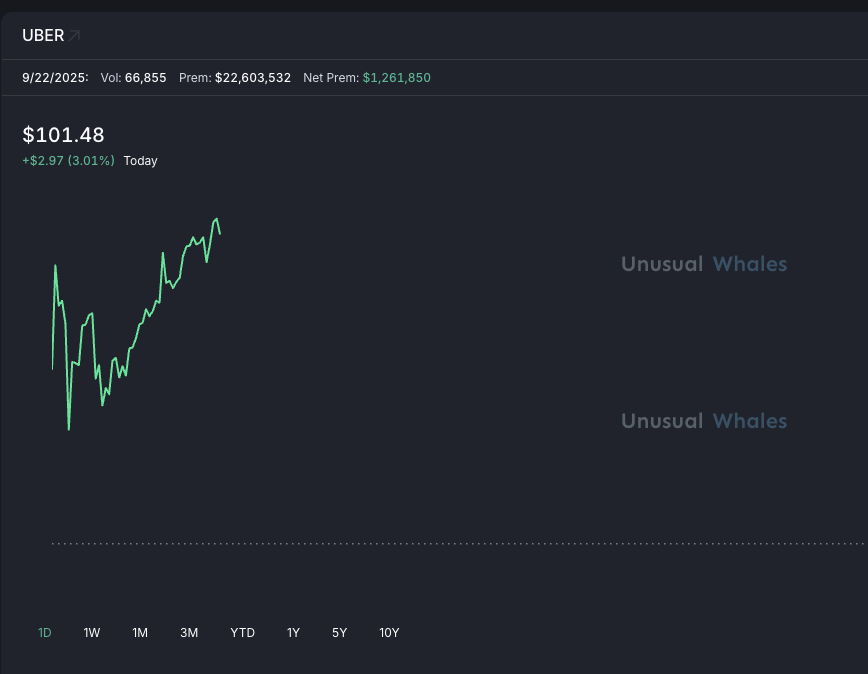The height and width of the screenshot is (674, 868).
Task: Click the 9/22/2025 date label
Action: click(x=55, y=78)
